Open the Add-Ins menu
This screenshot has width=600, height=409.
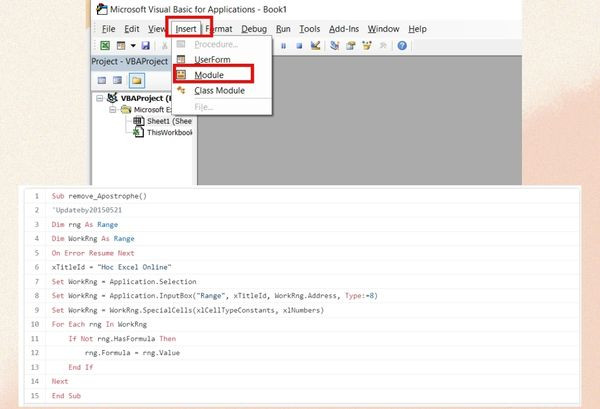(344, 29)
